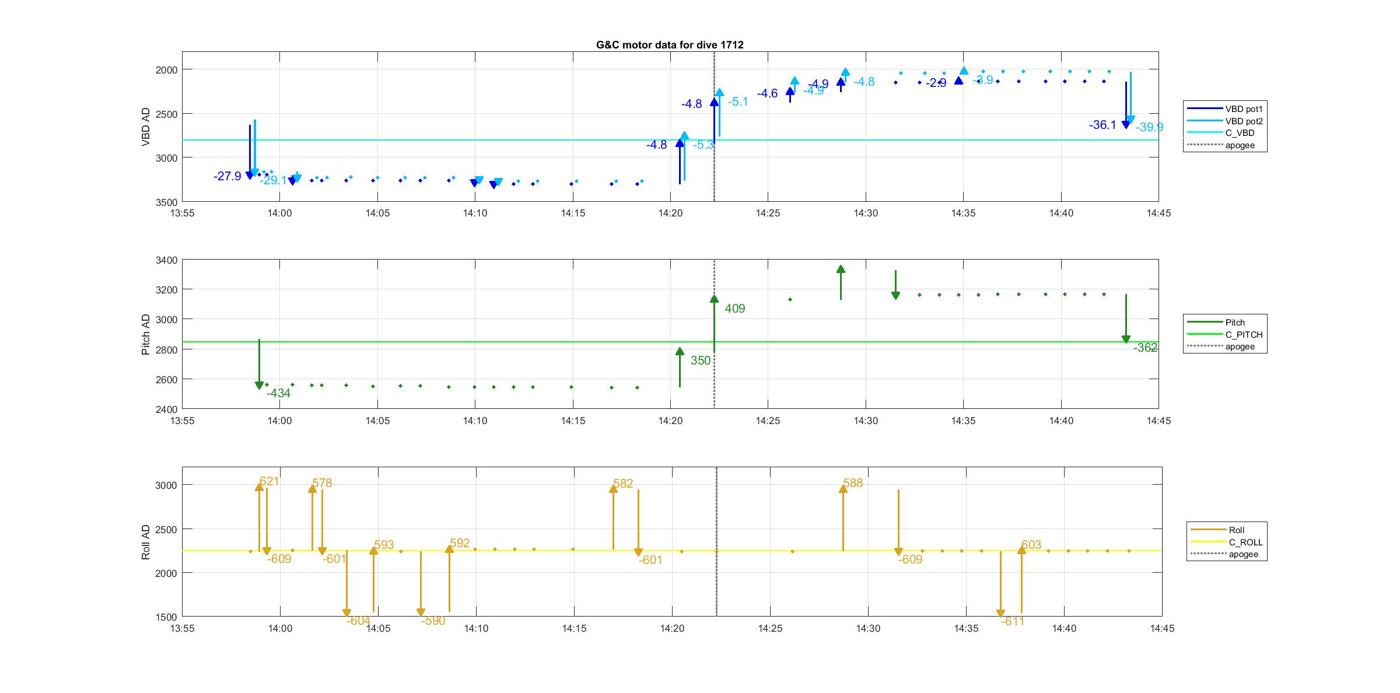The image size is (1400, 693).
Task: Click the '588' roll data label
Action: pyautogui.click(x=853, y=484)
